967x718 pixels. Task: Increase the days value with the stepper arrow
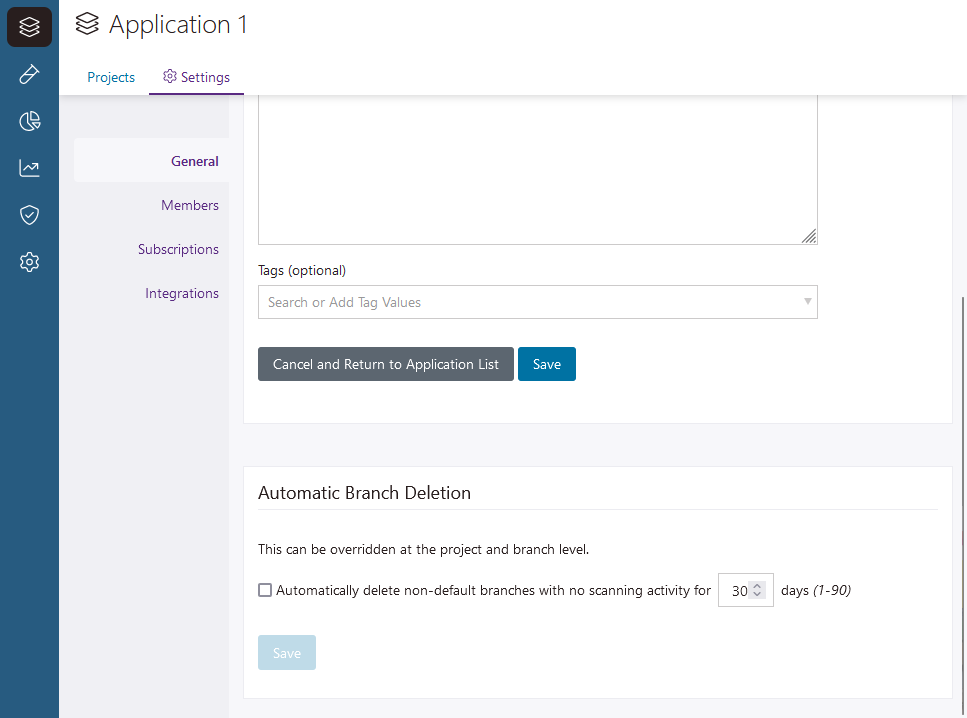[757, 586]
